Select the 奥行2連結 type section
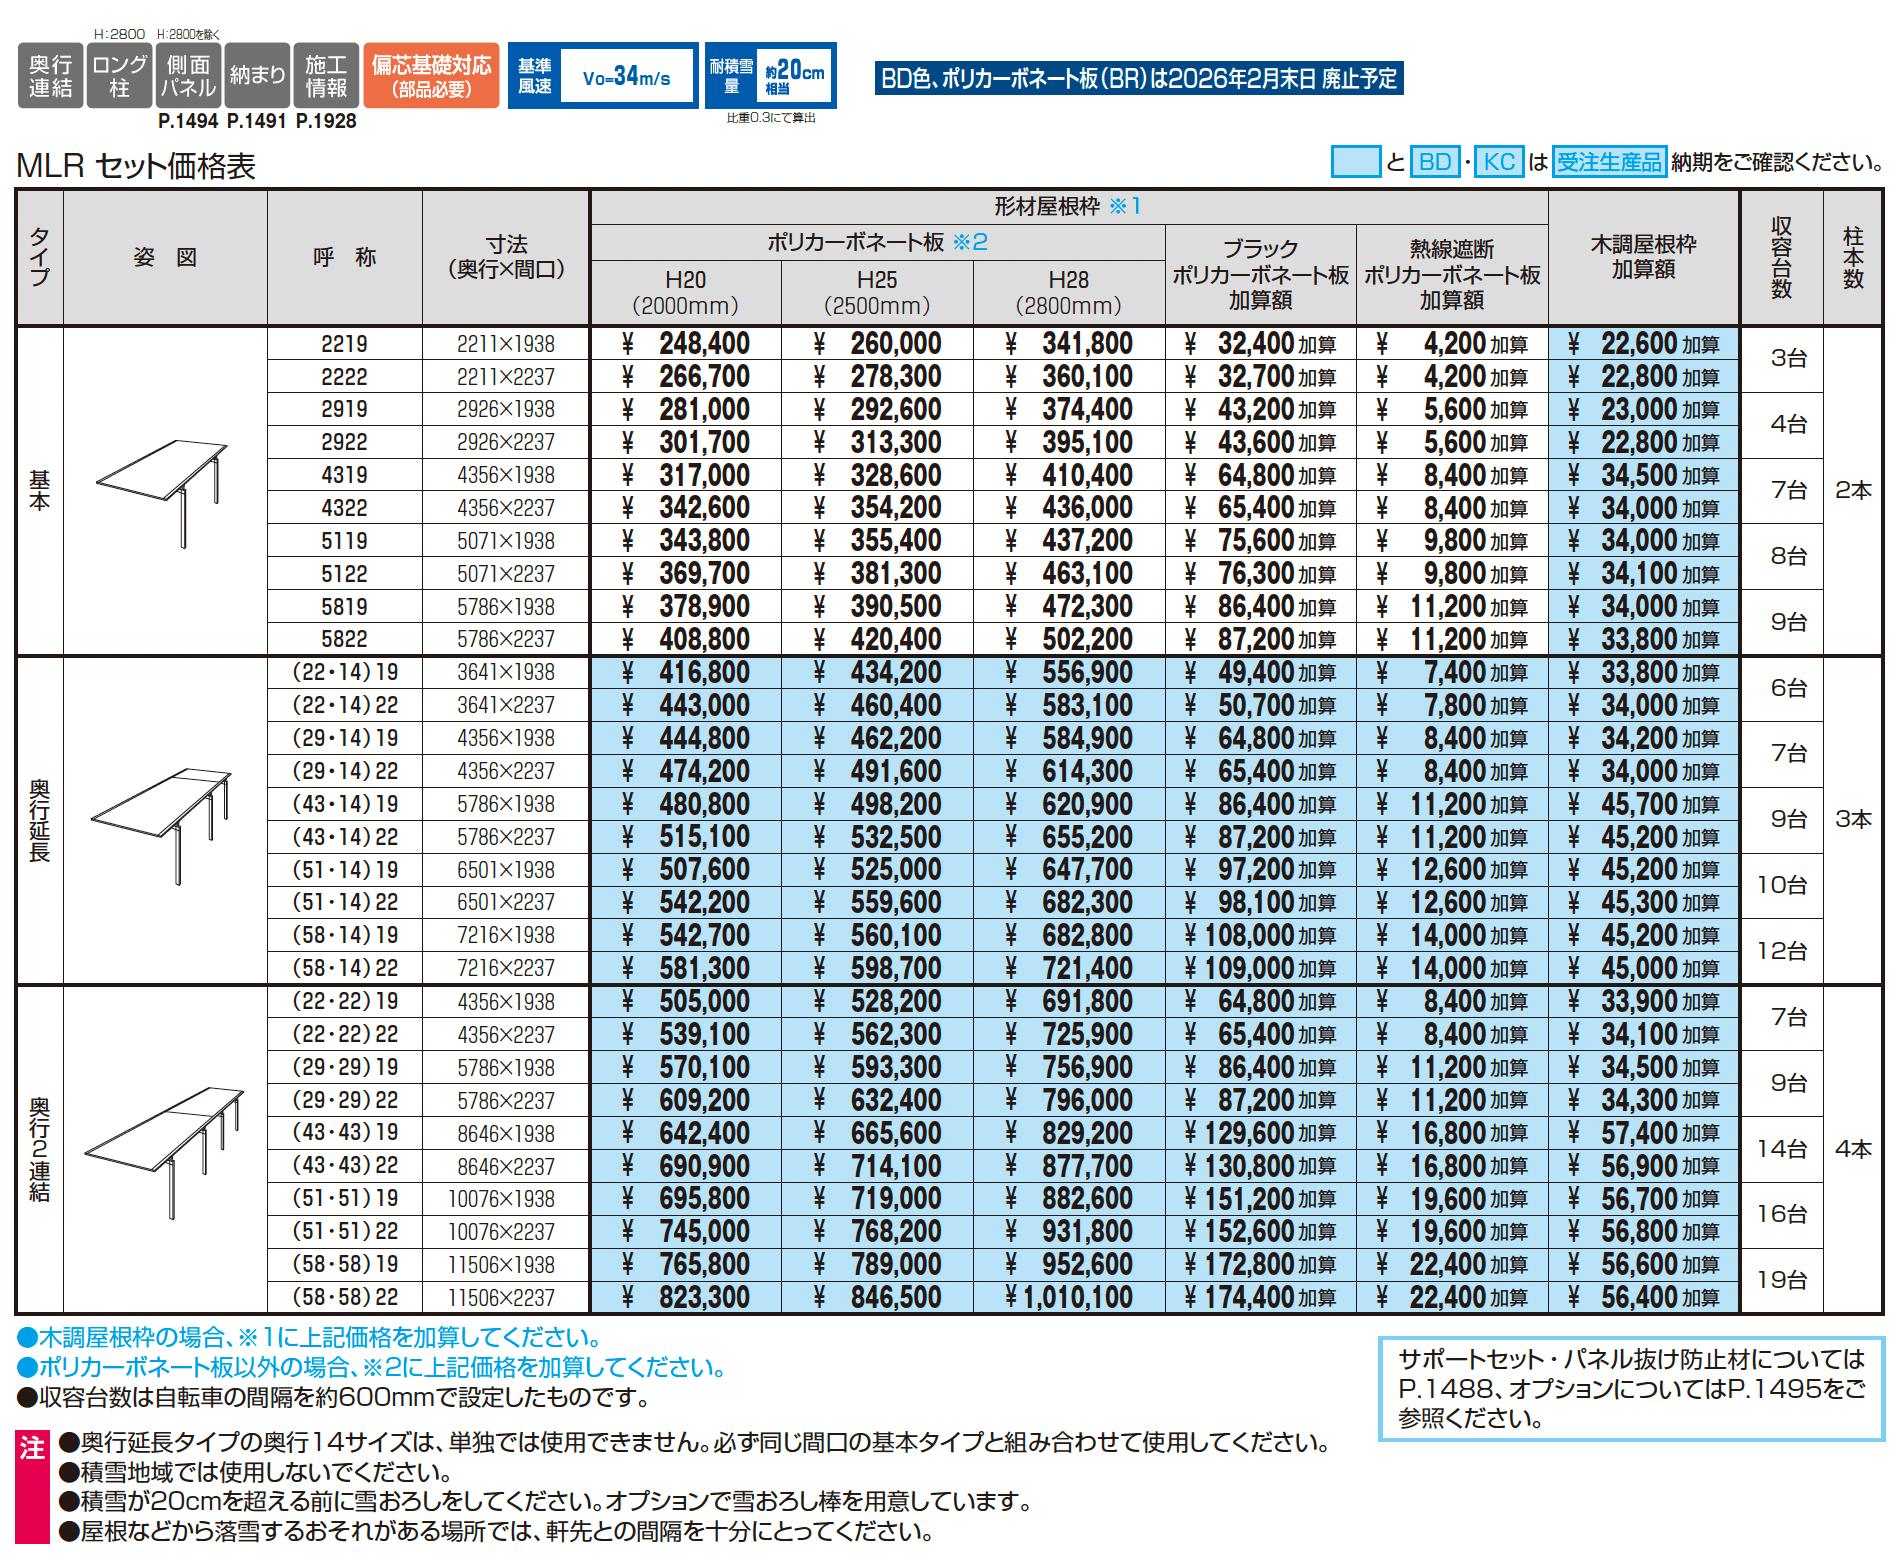Image resolution: width=1904 pixels, height=1565 pixels. click(x=39, y=1149)
